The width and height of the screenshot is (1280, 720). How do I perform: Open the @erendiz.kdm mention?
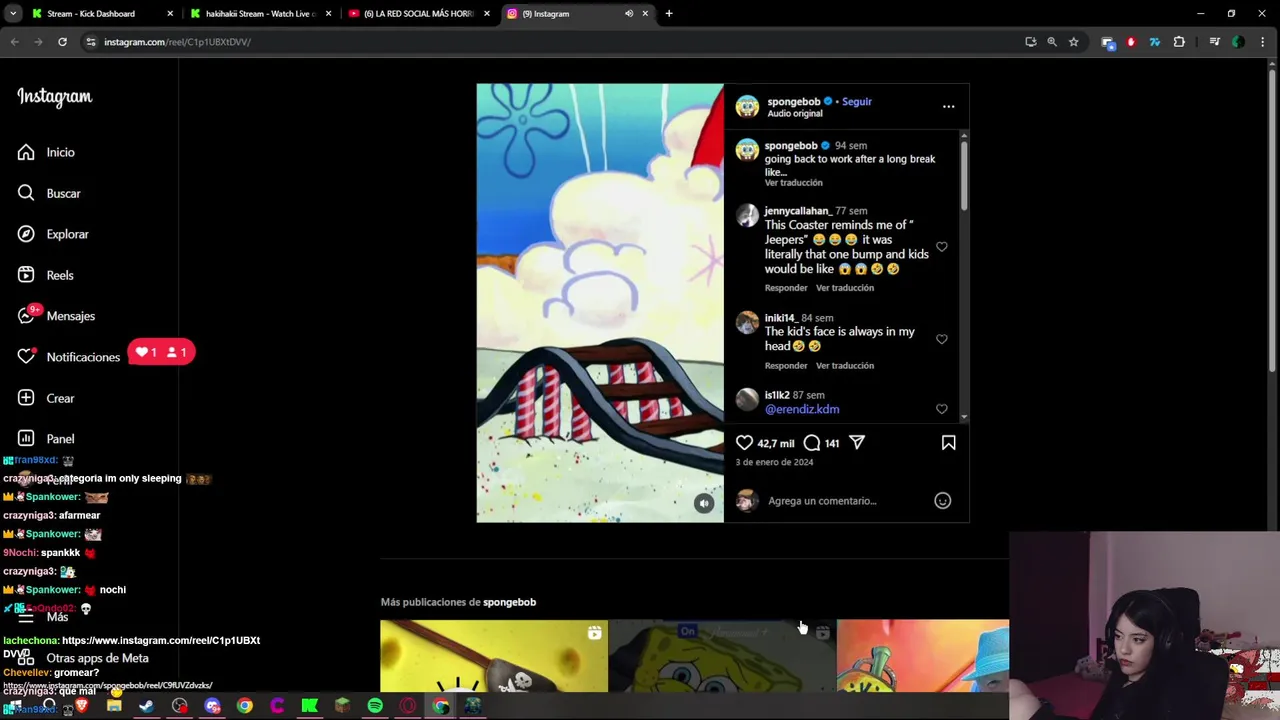pos(802,409)
